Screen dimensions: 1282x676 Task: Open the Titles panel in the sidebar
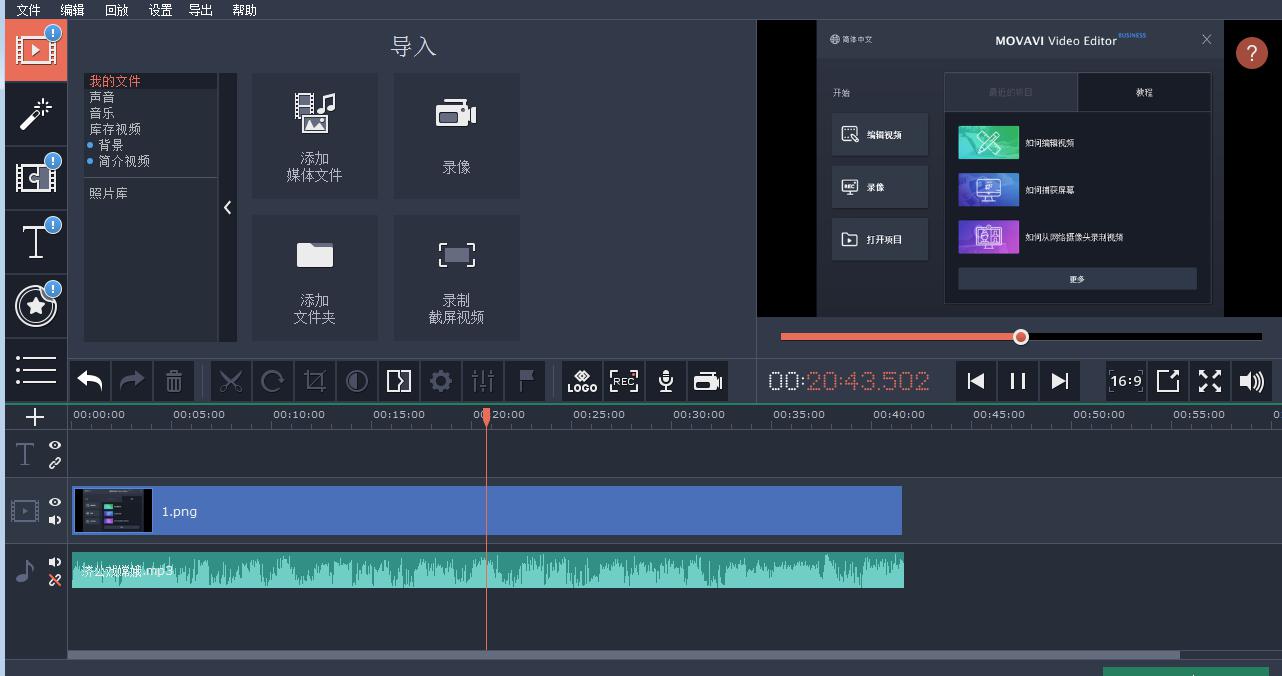tap(36, 241)
